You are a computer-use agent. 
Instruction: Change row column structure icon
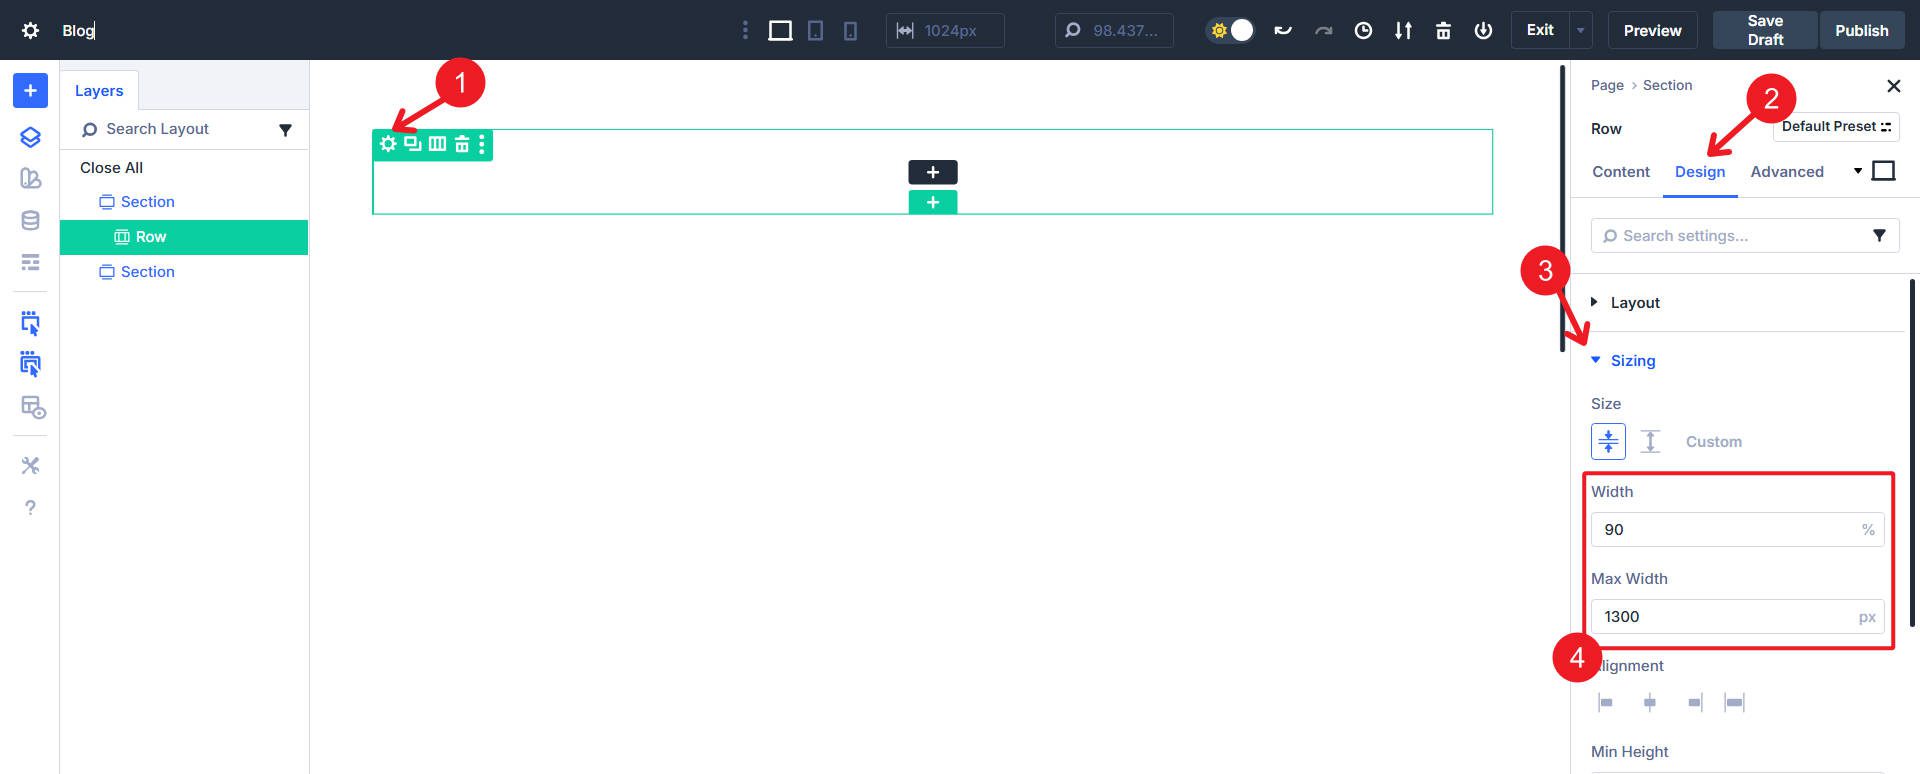[x=437, y=144]
